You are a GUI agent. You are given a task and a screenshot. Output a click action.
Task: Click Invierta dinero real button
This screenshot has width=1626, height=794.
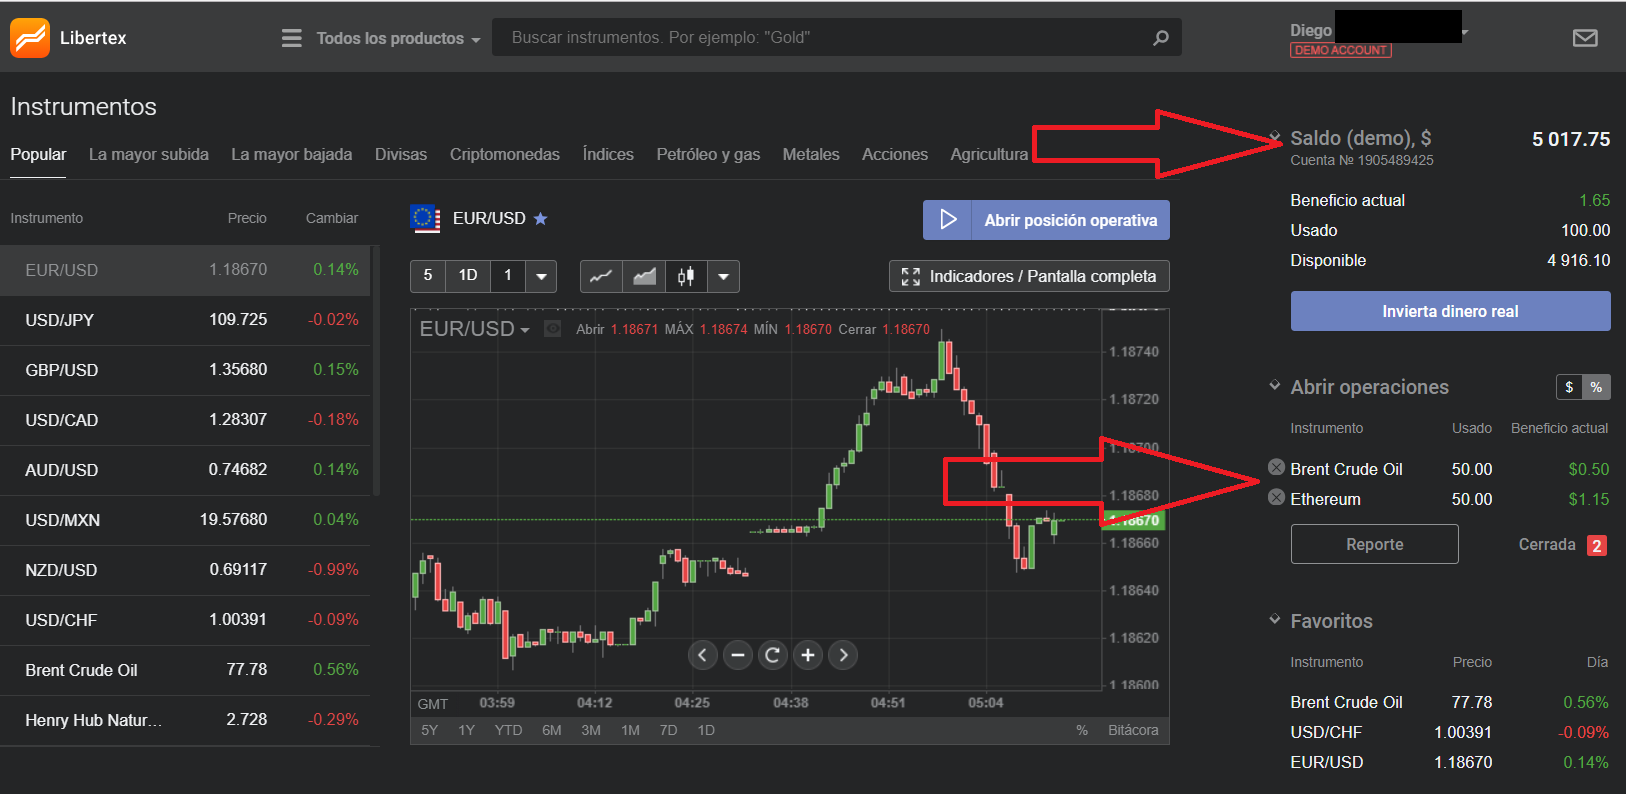point(1450,311)
